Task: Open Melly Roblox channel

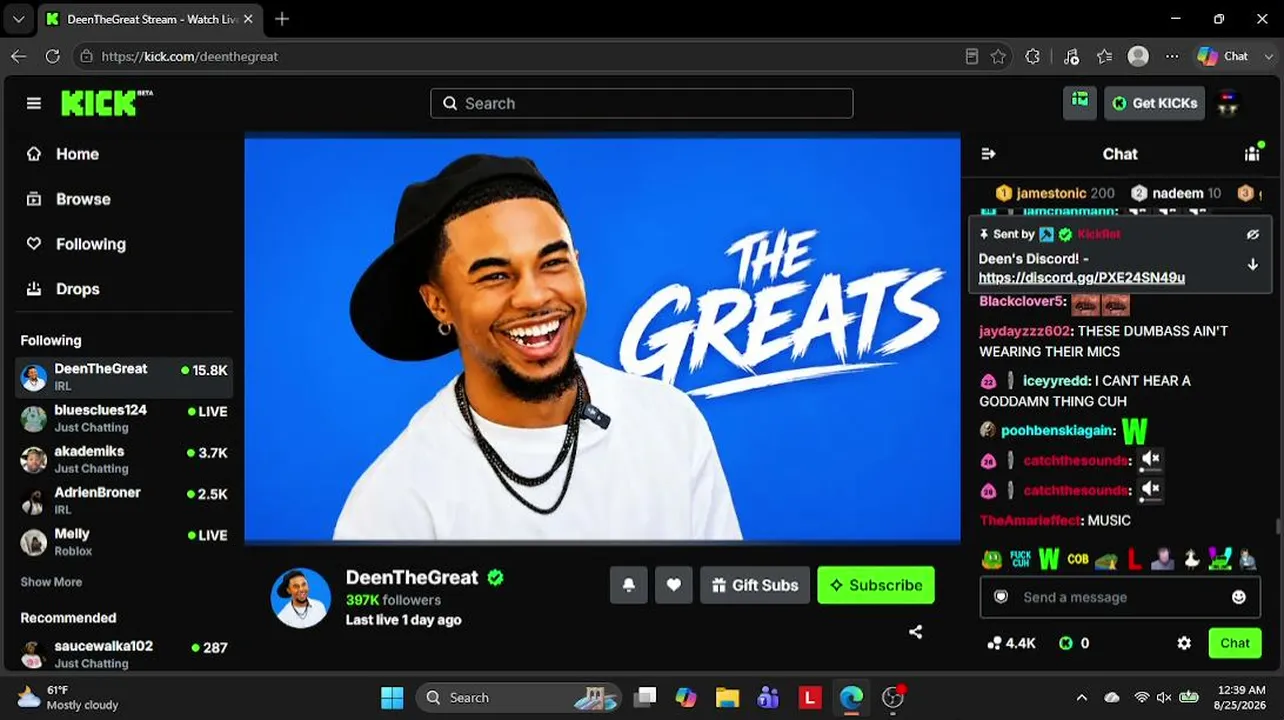Action: click(124, 541)
